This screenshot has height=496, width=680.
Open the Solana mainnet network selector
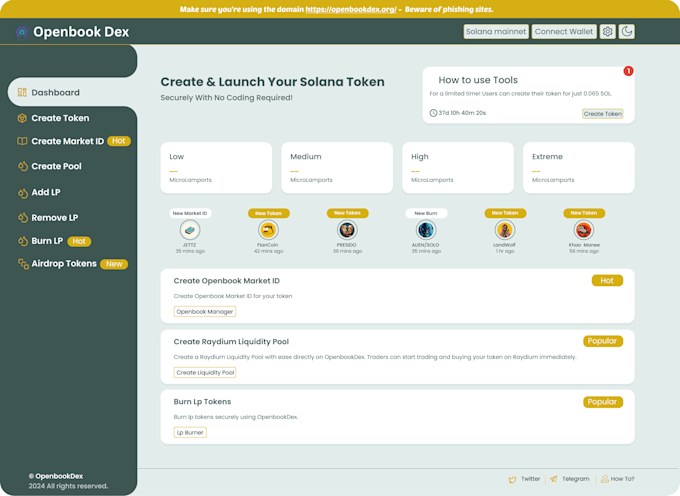tap(496, 32)
